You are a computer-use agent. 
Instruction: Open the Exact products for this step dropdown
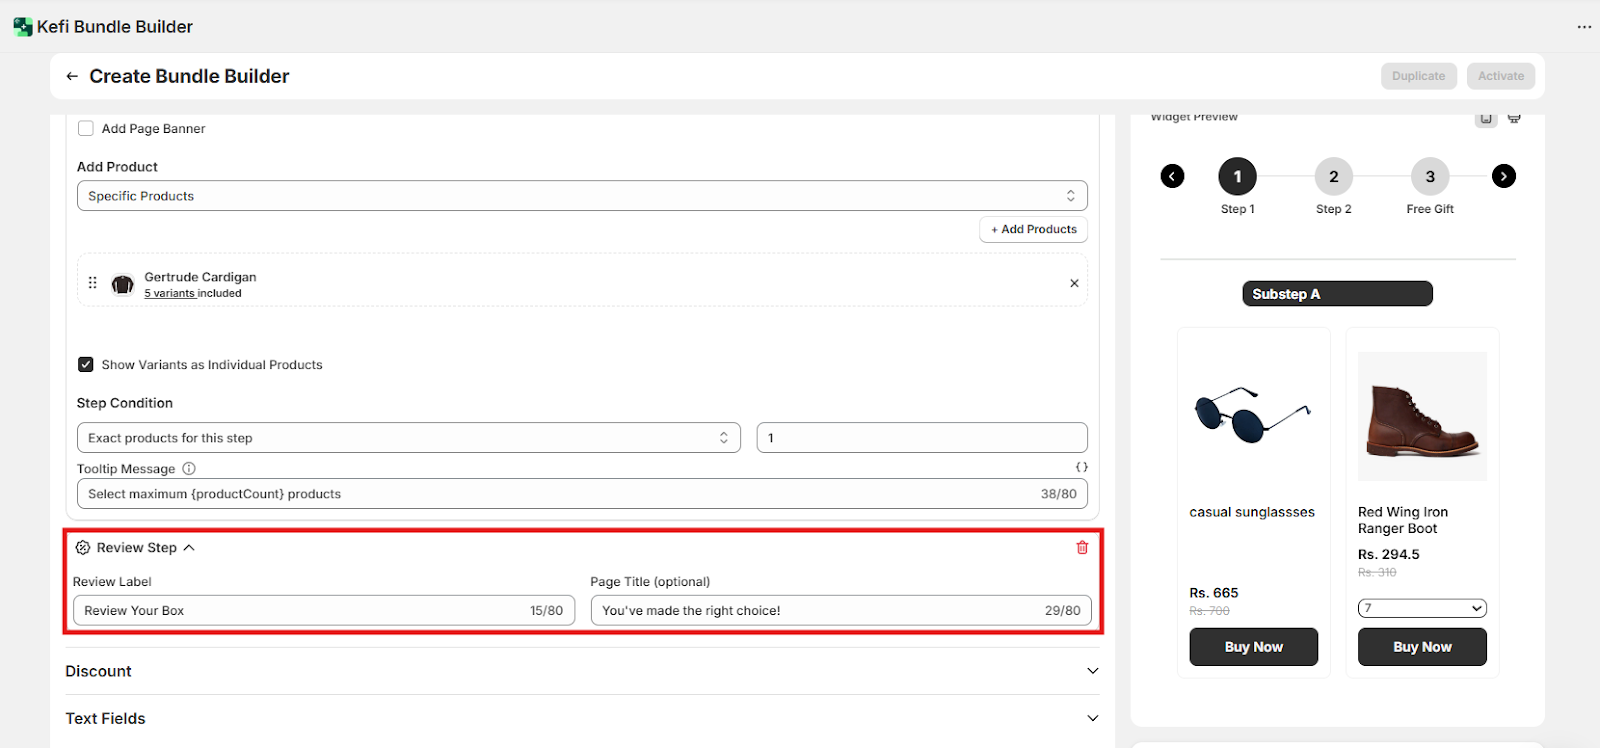click(x=408, y=438)
